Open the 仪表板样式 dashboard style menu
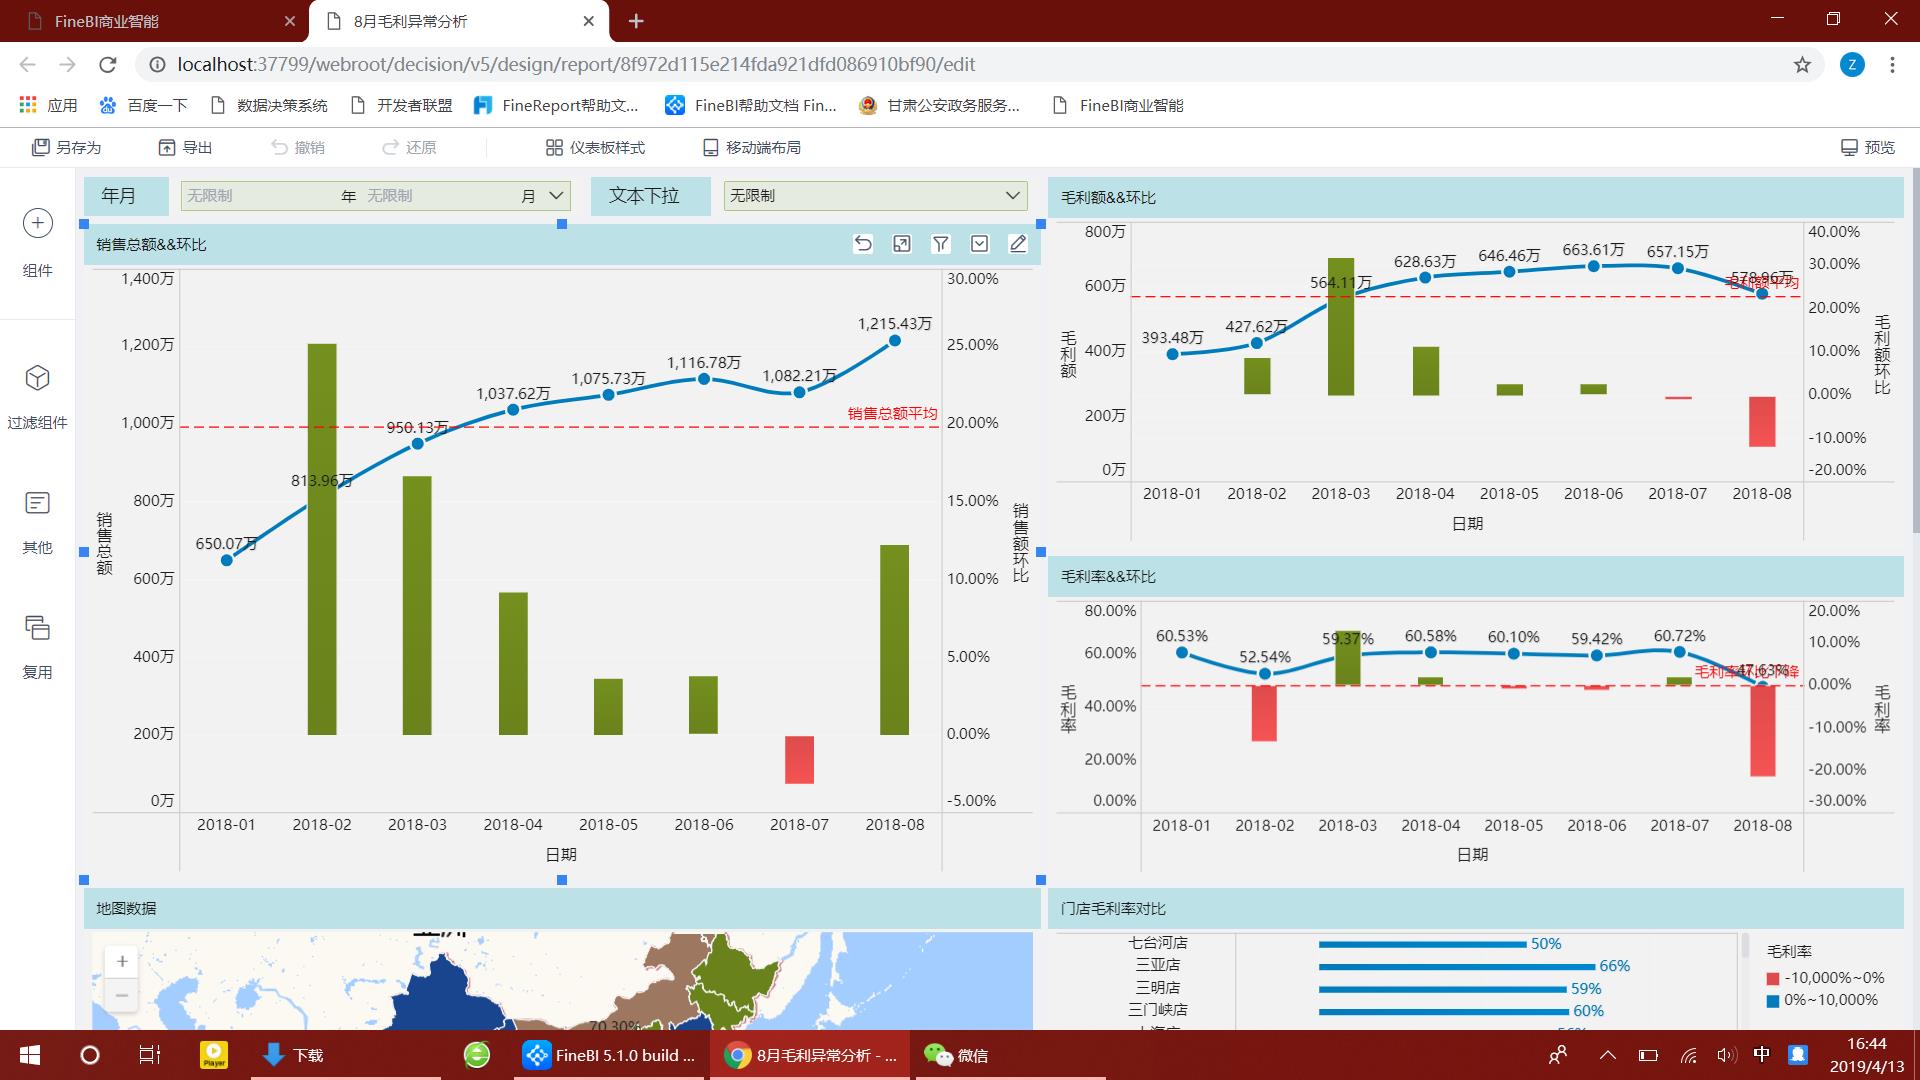Image resolution: width=1920 pixels, height=1080 pixels. click(595, 148)
